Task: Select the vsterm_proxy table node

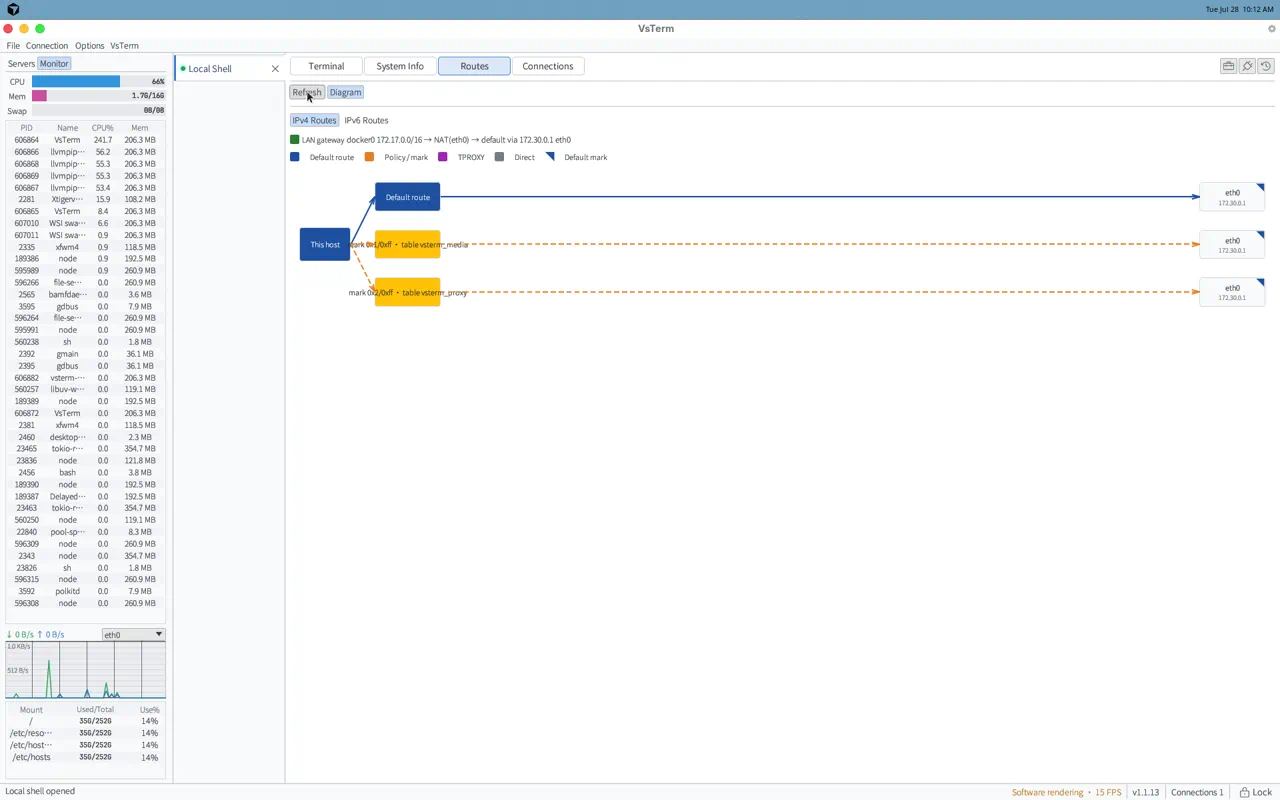Action: [x=408, y=292]
